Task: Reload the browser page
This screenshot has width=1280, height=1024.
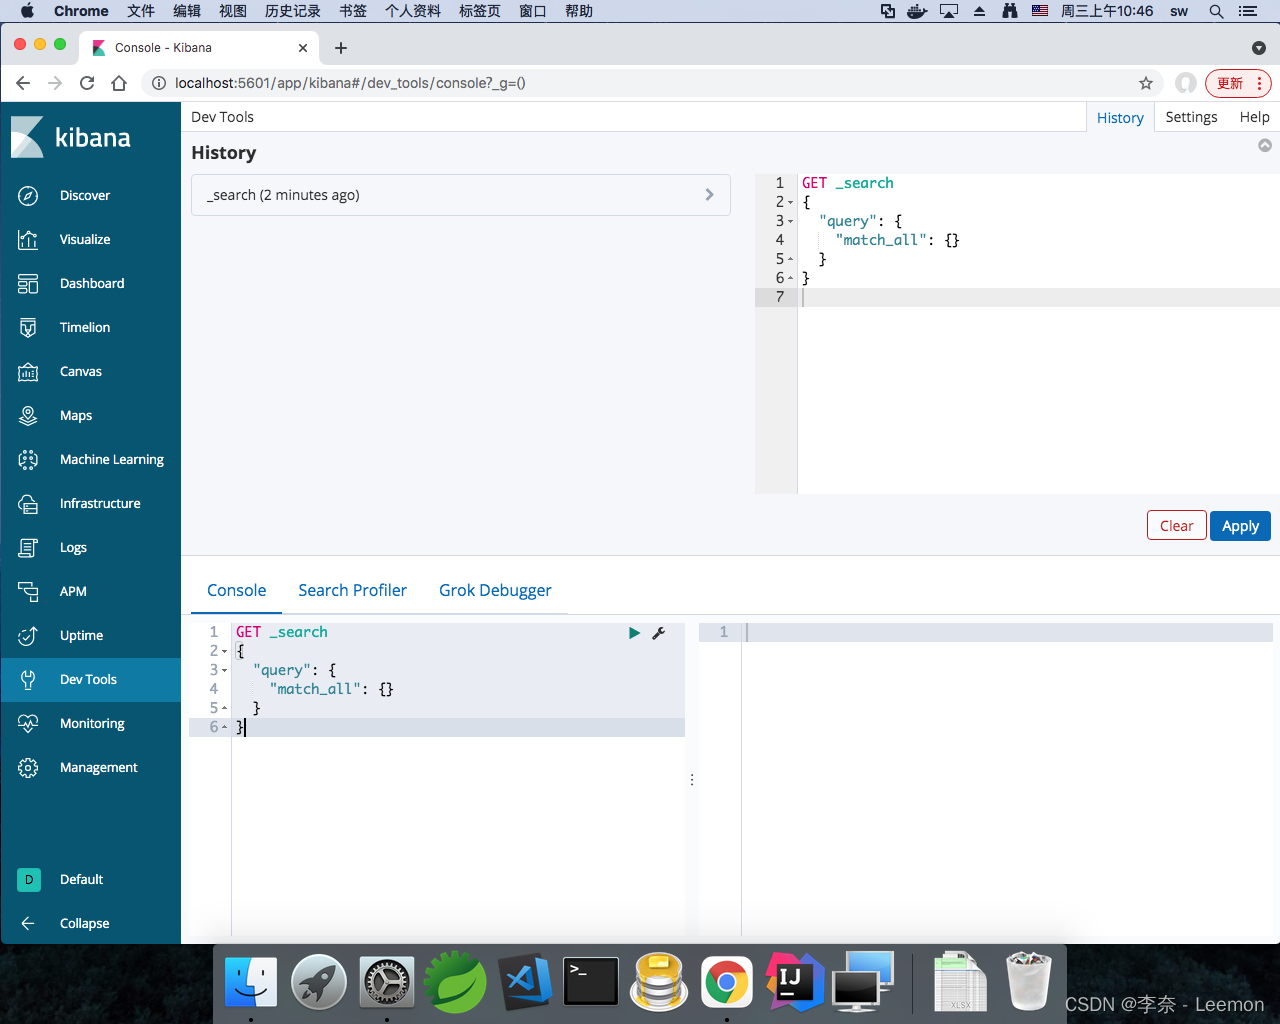Action: click(87, 83)
